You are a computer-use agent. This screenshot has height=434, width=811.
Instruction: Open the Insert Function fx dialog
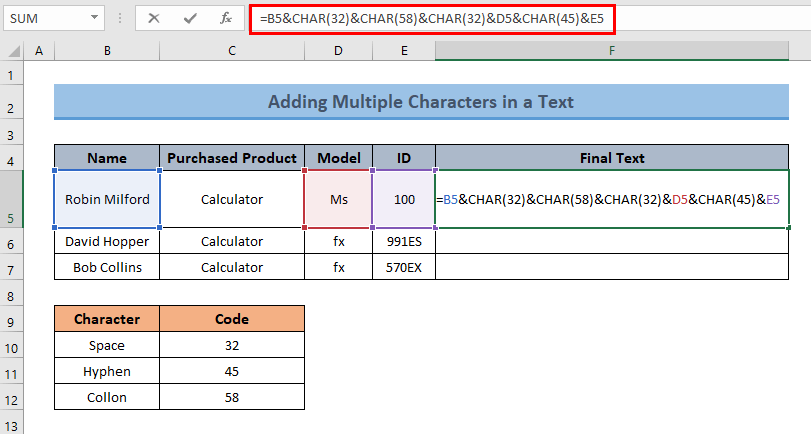[x=226, y=18]
